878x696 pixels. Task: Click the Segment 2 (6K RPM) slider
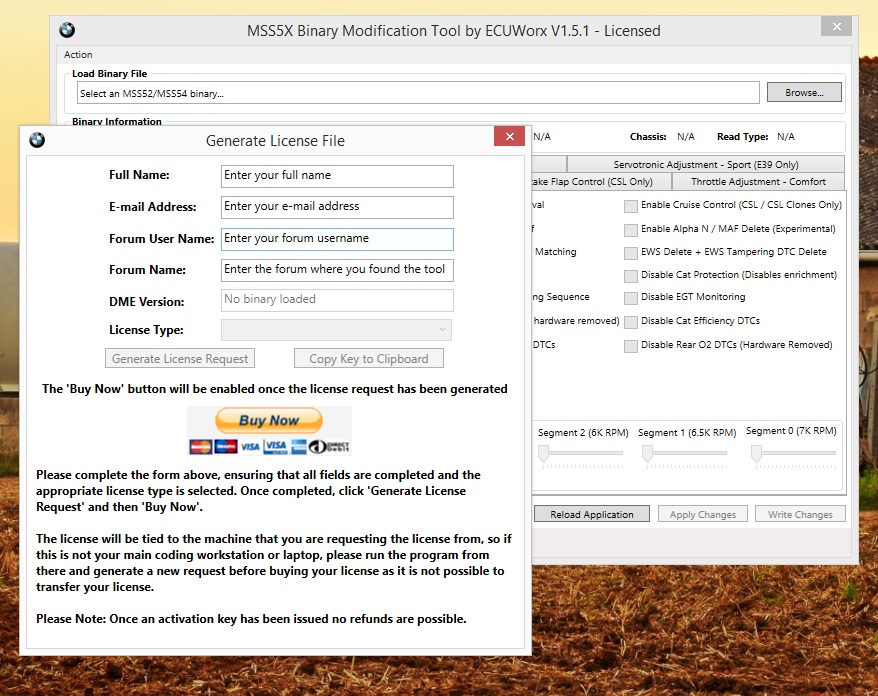click(x=581, y=454)
